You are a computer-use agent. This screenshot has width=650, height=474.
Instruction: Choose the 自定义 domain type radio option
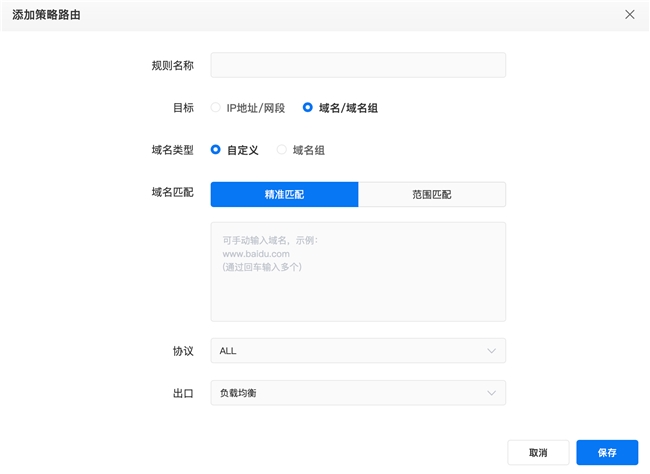click(216, 150)
